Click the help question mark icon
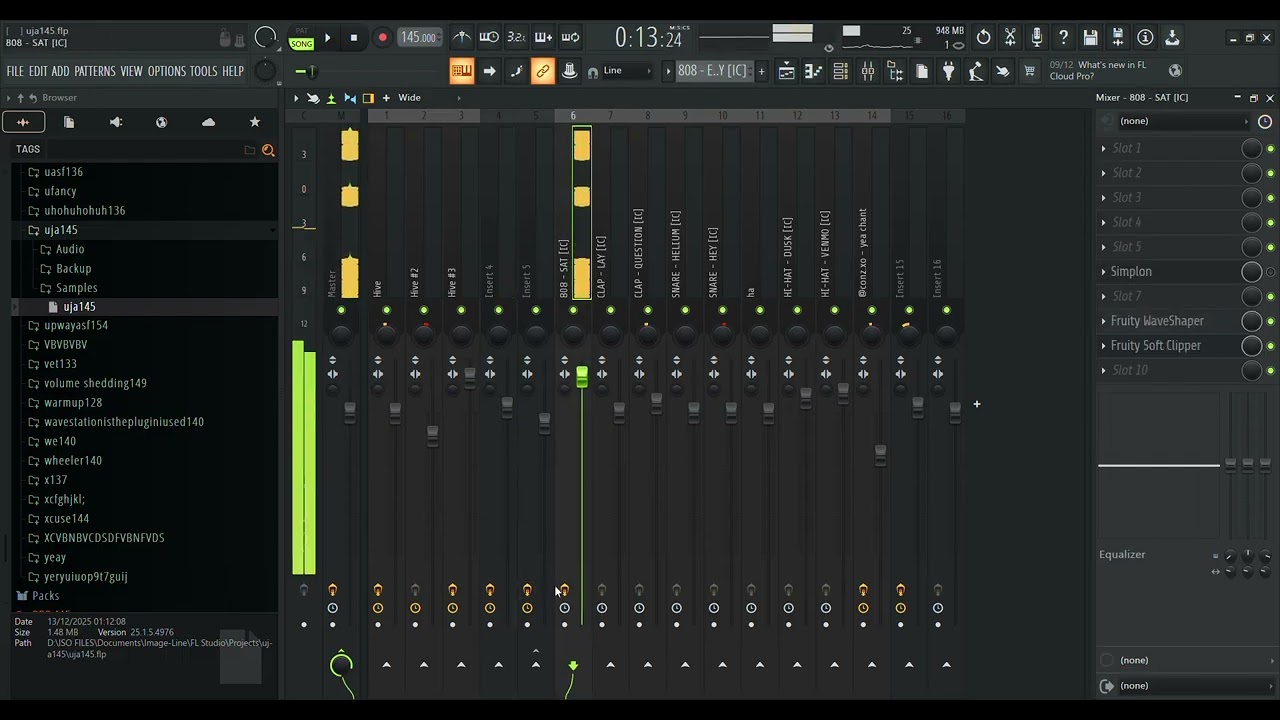 pyautogui.click(x=1064, y=38)
